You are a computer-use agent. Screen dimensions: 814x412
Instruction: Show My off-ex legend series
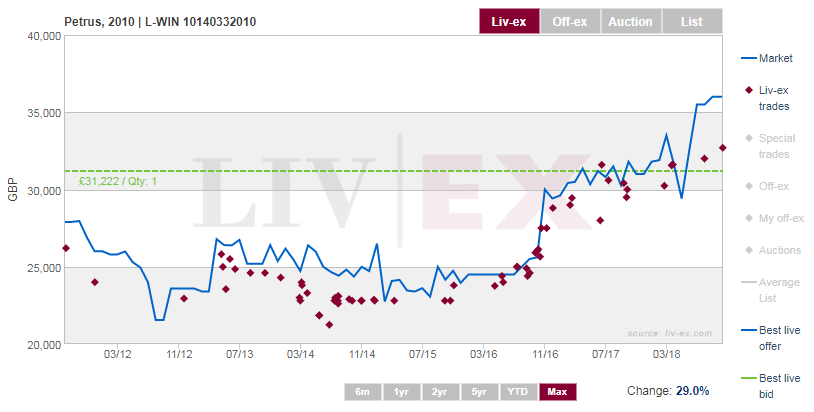[x=774, y=218]
